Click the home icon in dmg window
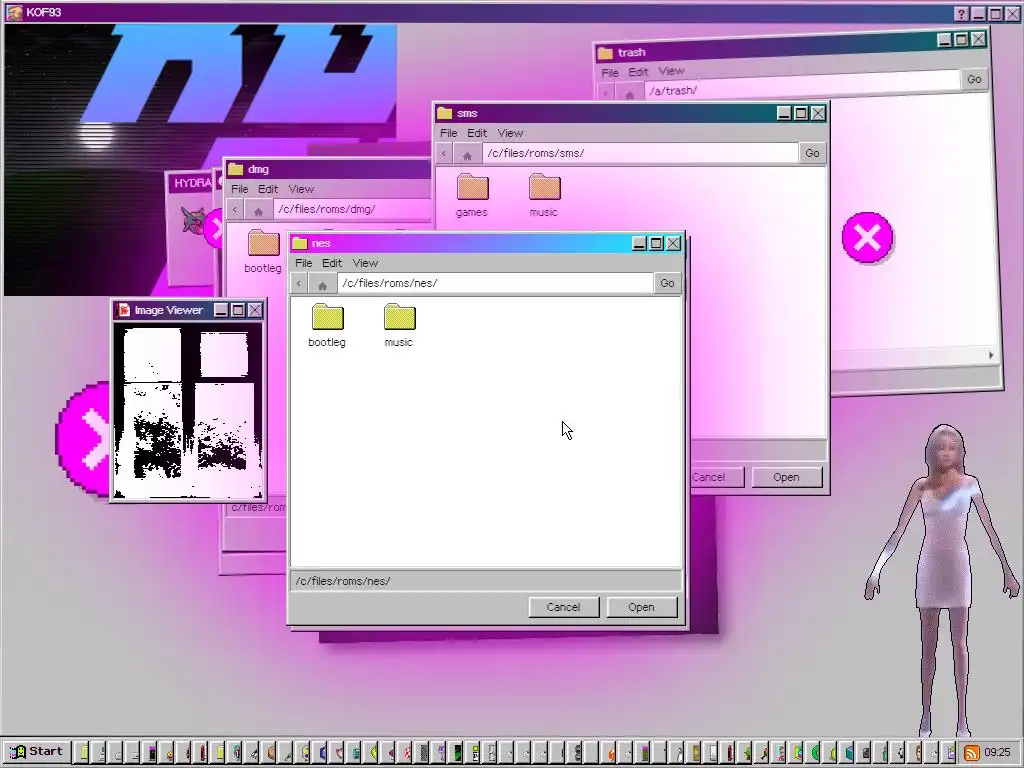The image size is (1024, 768). (x=258, y=210)
